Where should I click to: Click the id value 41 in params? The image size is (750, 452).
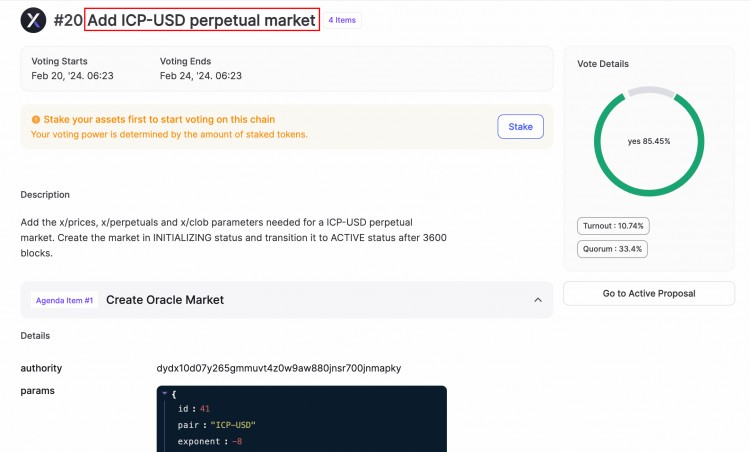(205, 408)
